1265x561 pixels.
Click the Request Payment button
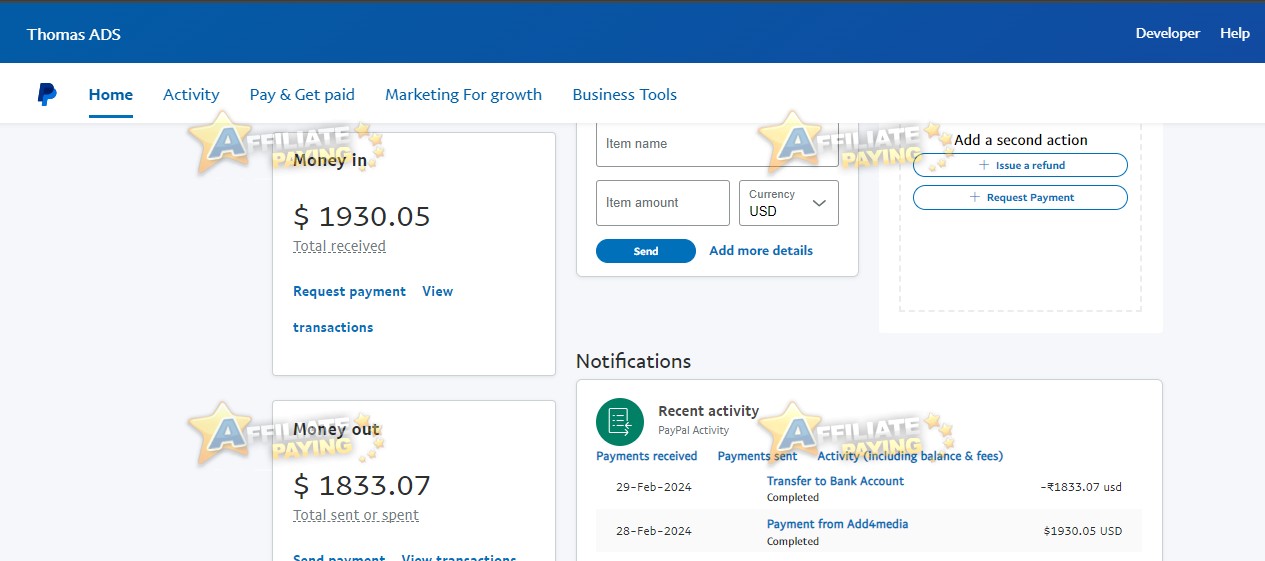click(x=1020, y=198)
